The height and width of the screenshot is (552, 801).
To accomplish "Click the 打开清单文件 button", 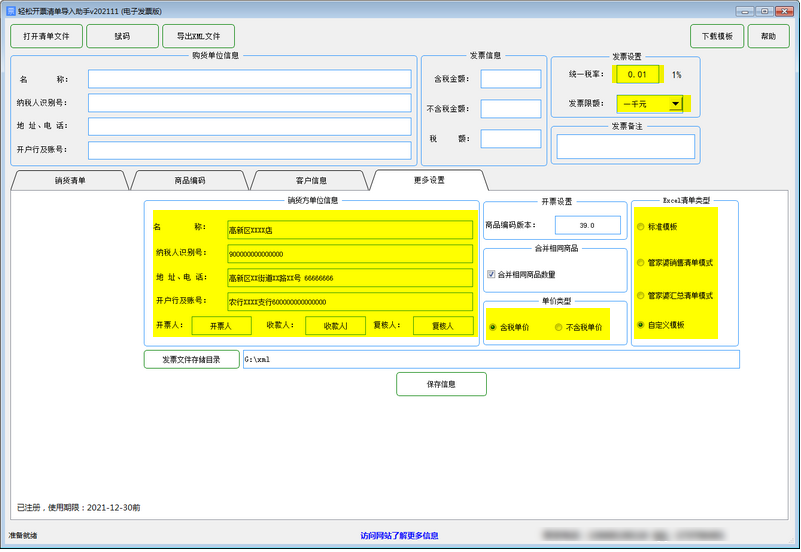I will (46, 36).
